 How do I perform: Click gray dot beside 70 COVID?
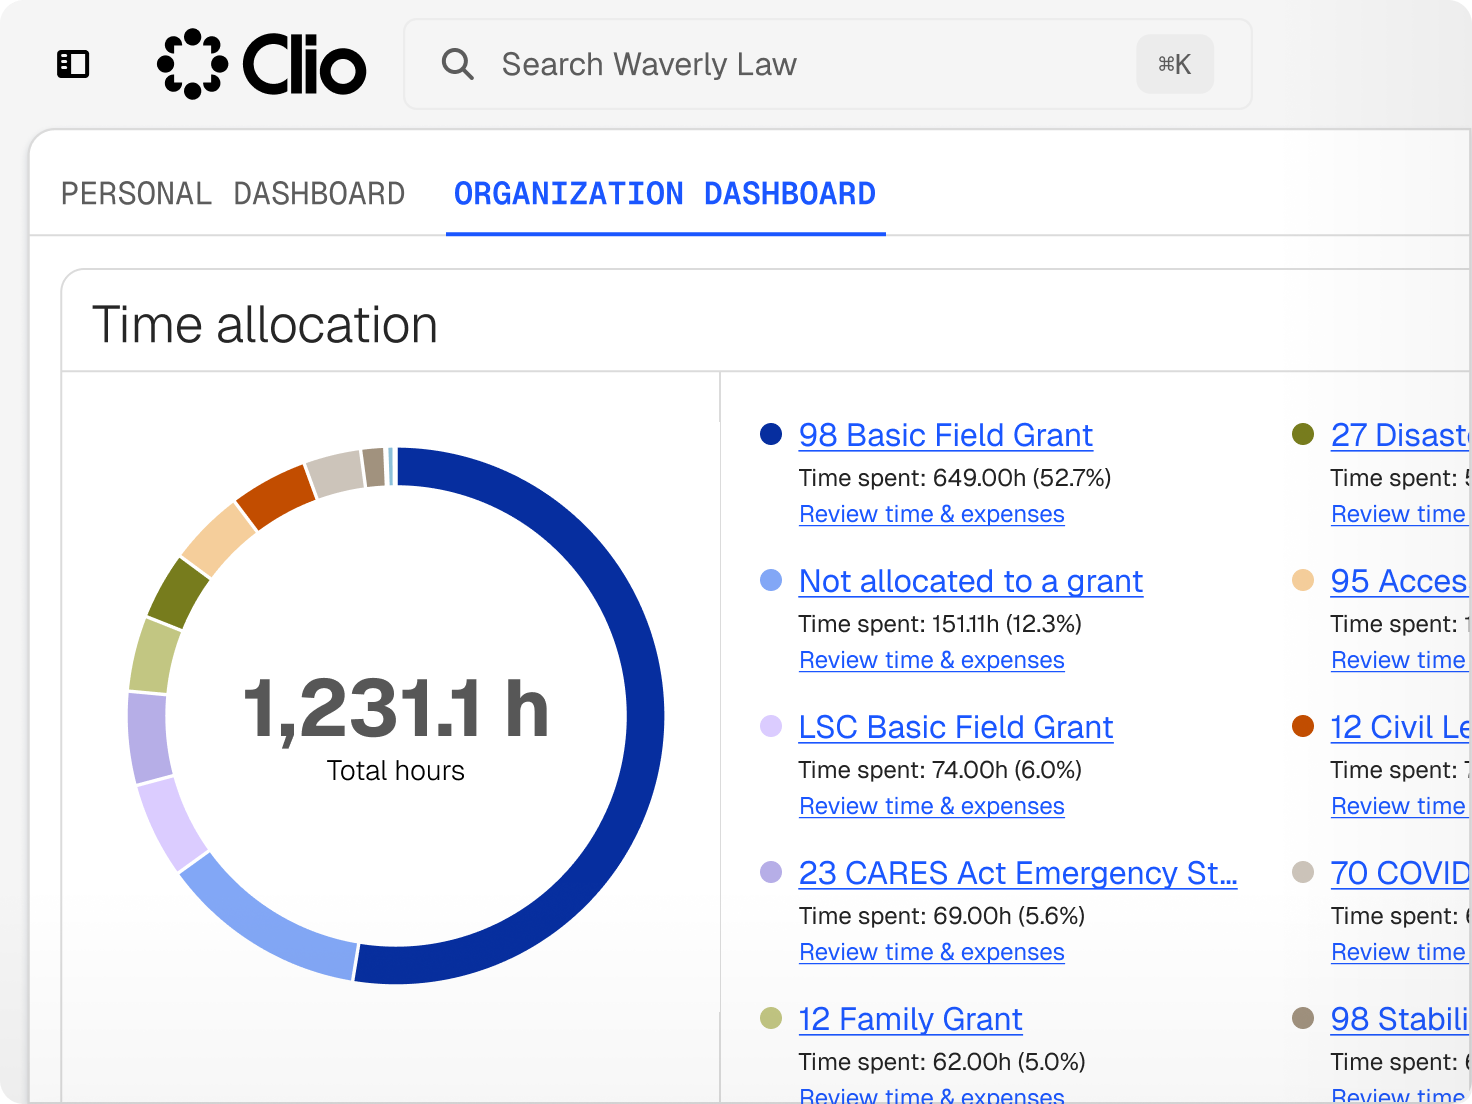[x=1303, y=872]
